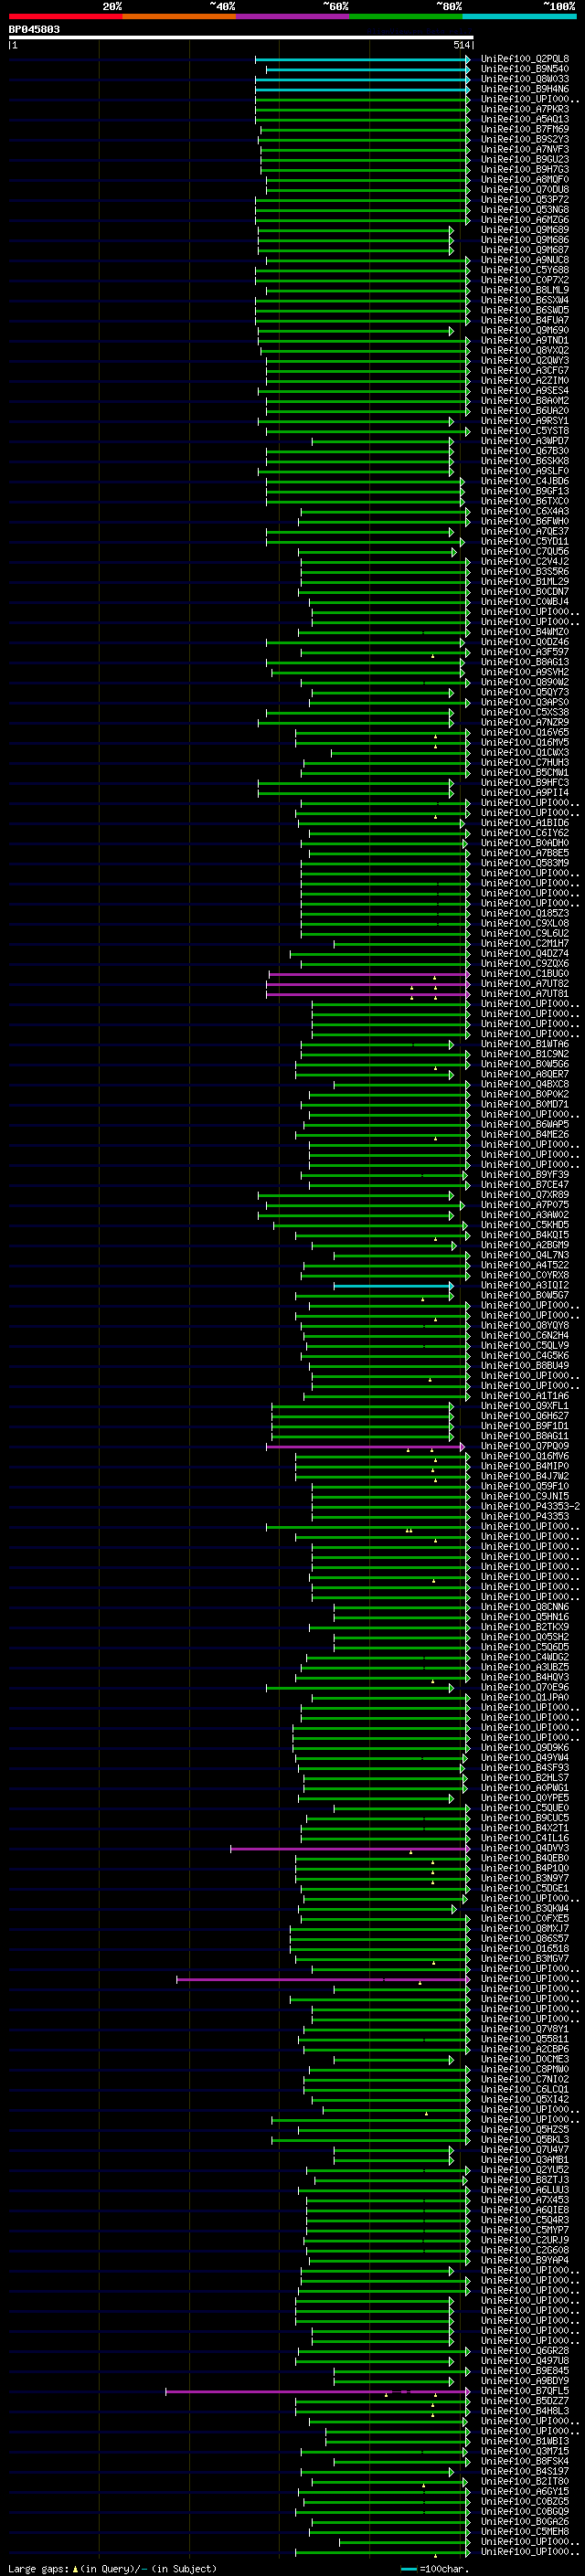Select the UniRef100_B1C9N2 label
The width and height of the screenshot is (585, 2576).
[x=525, y=1054]
